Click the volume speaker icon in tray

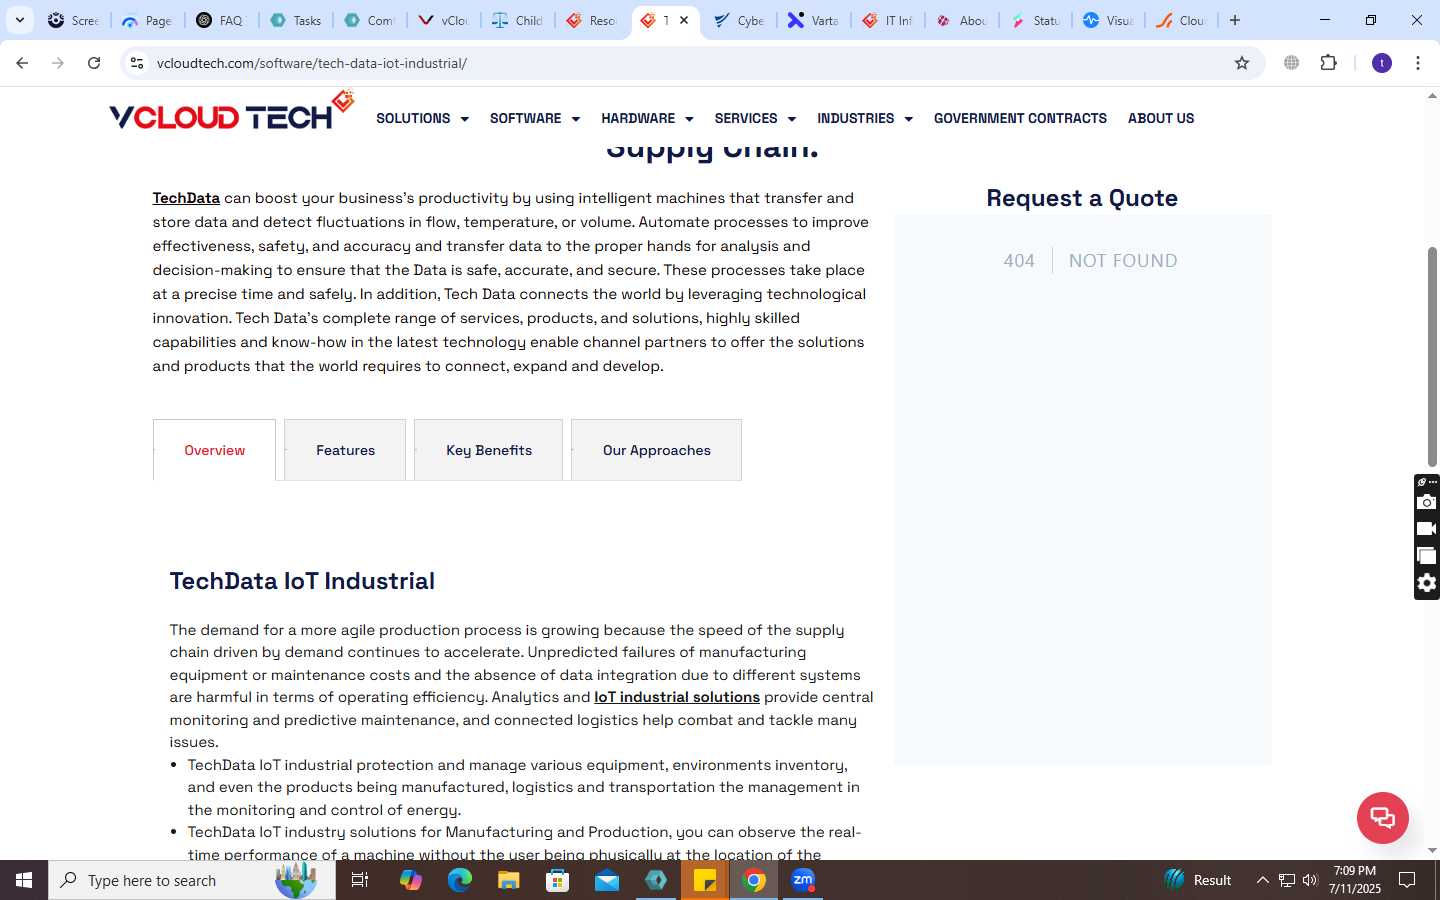coord(1310,880)
